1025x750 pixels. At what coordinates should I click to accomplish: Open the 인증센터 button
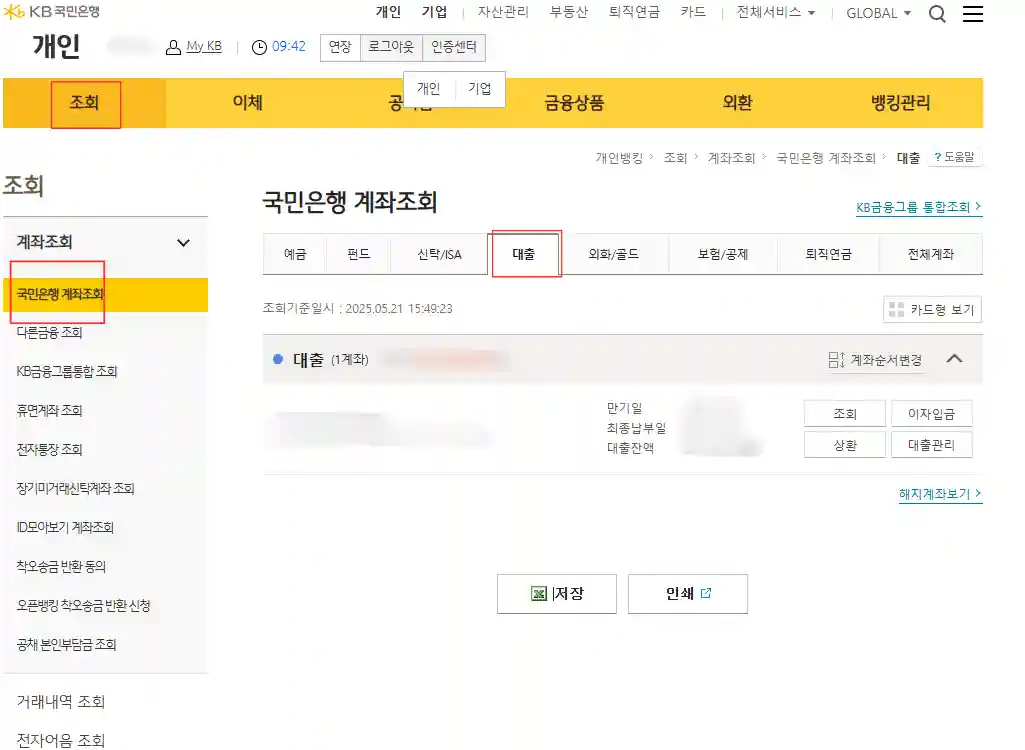(454, 47)
